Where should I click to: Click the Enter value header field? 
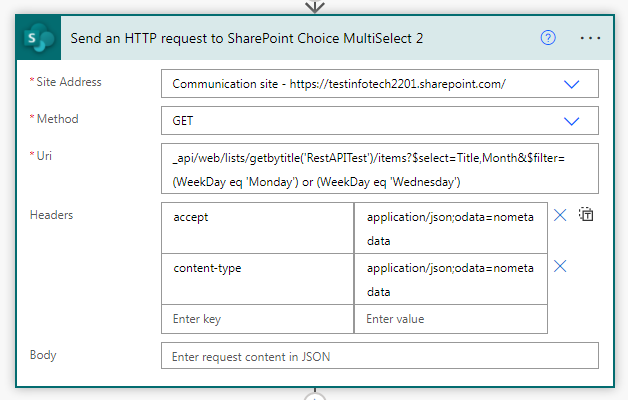pyautogui.click(x=450, y=319)
